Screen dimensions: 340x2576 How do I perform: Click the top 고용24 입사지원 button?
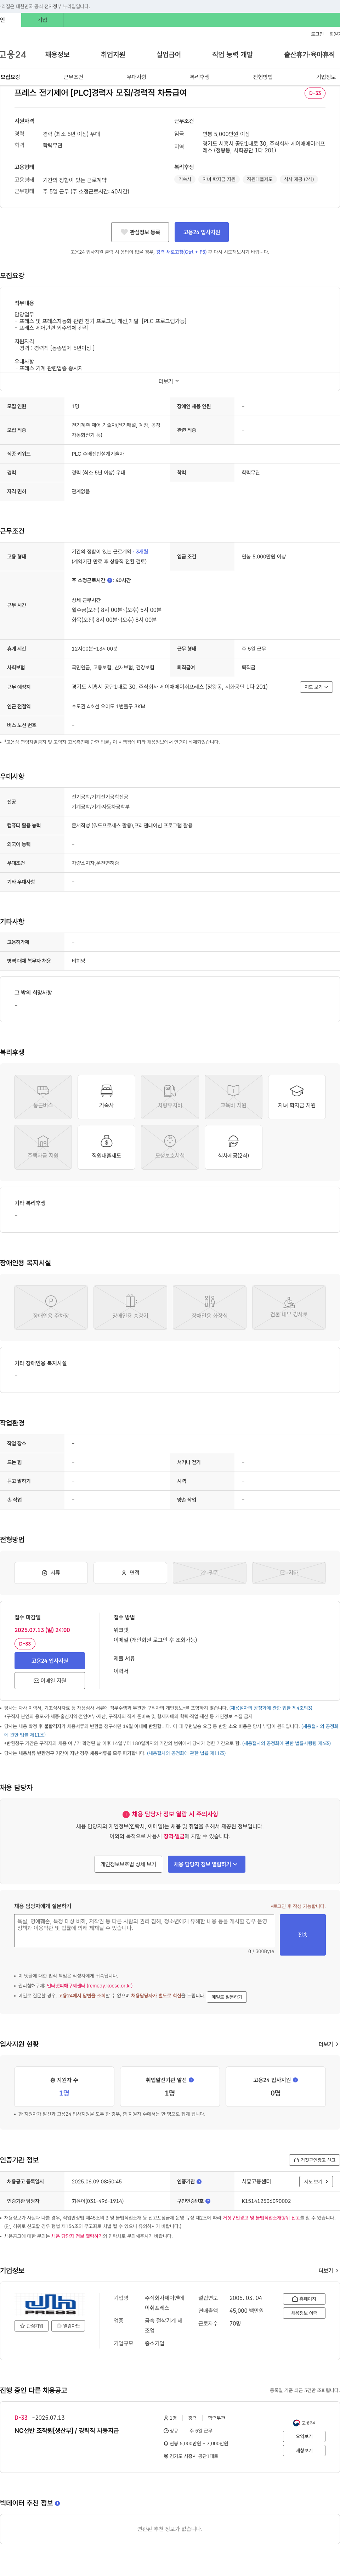tap(202, 232)
